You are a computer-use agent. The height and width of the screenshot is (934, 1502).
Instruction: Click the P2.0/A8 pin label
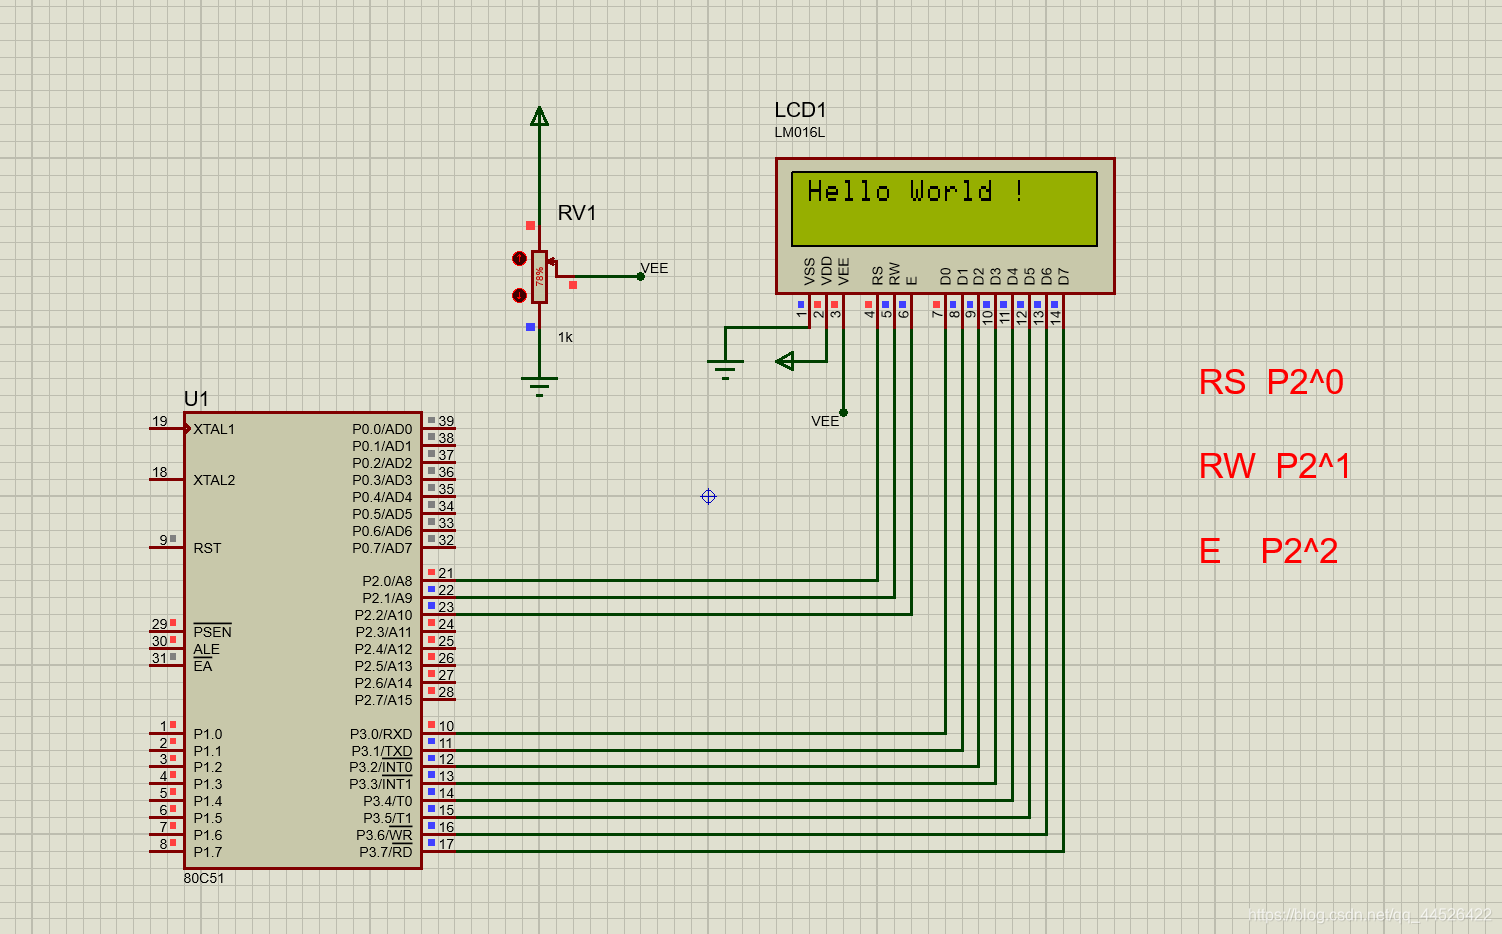click(387, 581)
